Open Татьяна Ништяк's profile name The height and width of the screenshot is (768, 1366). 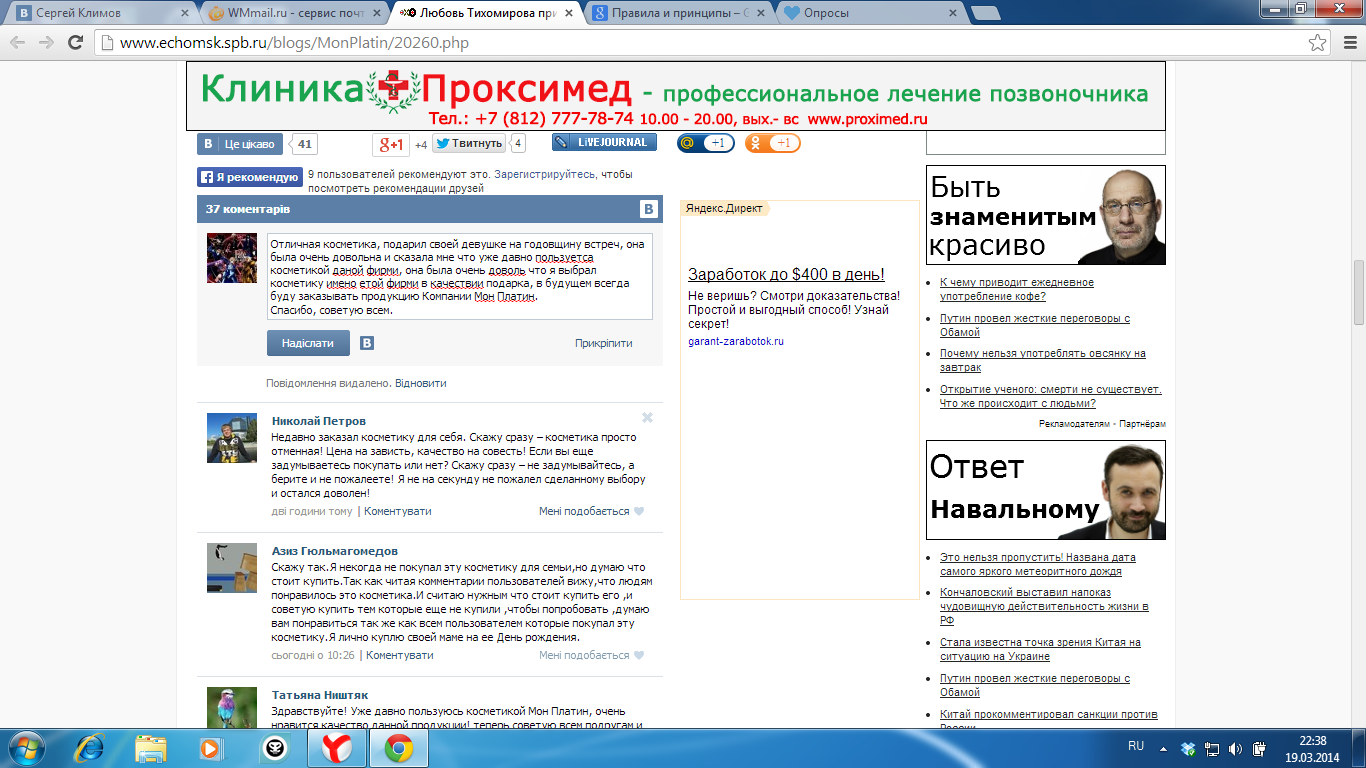tap(320, 695)
